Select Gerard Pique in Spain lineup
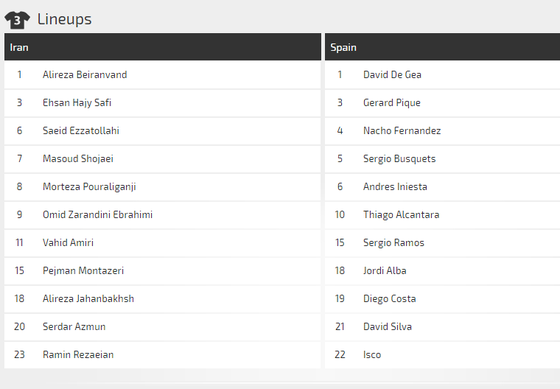 392,103
